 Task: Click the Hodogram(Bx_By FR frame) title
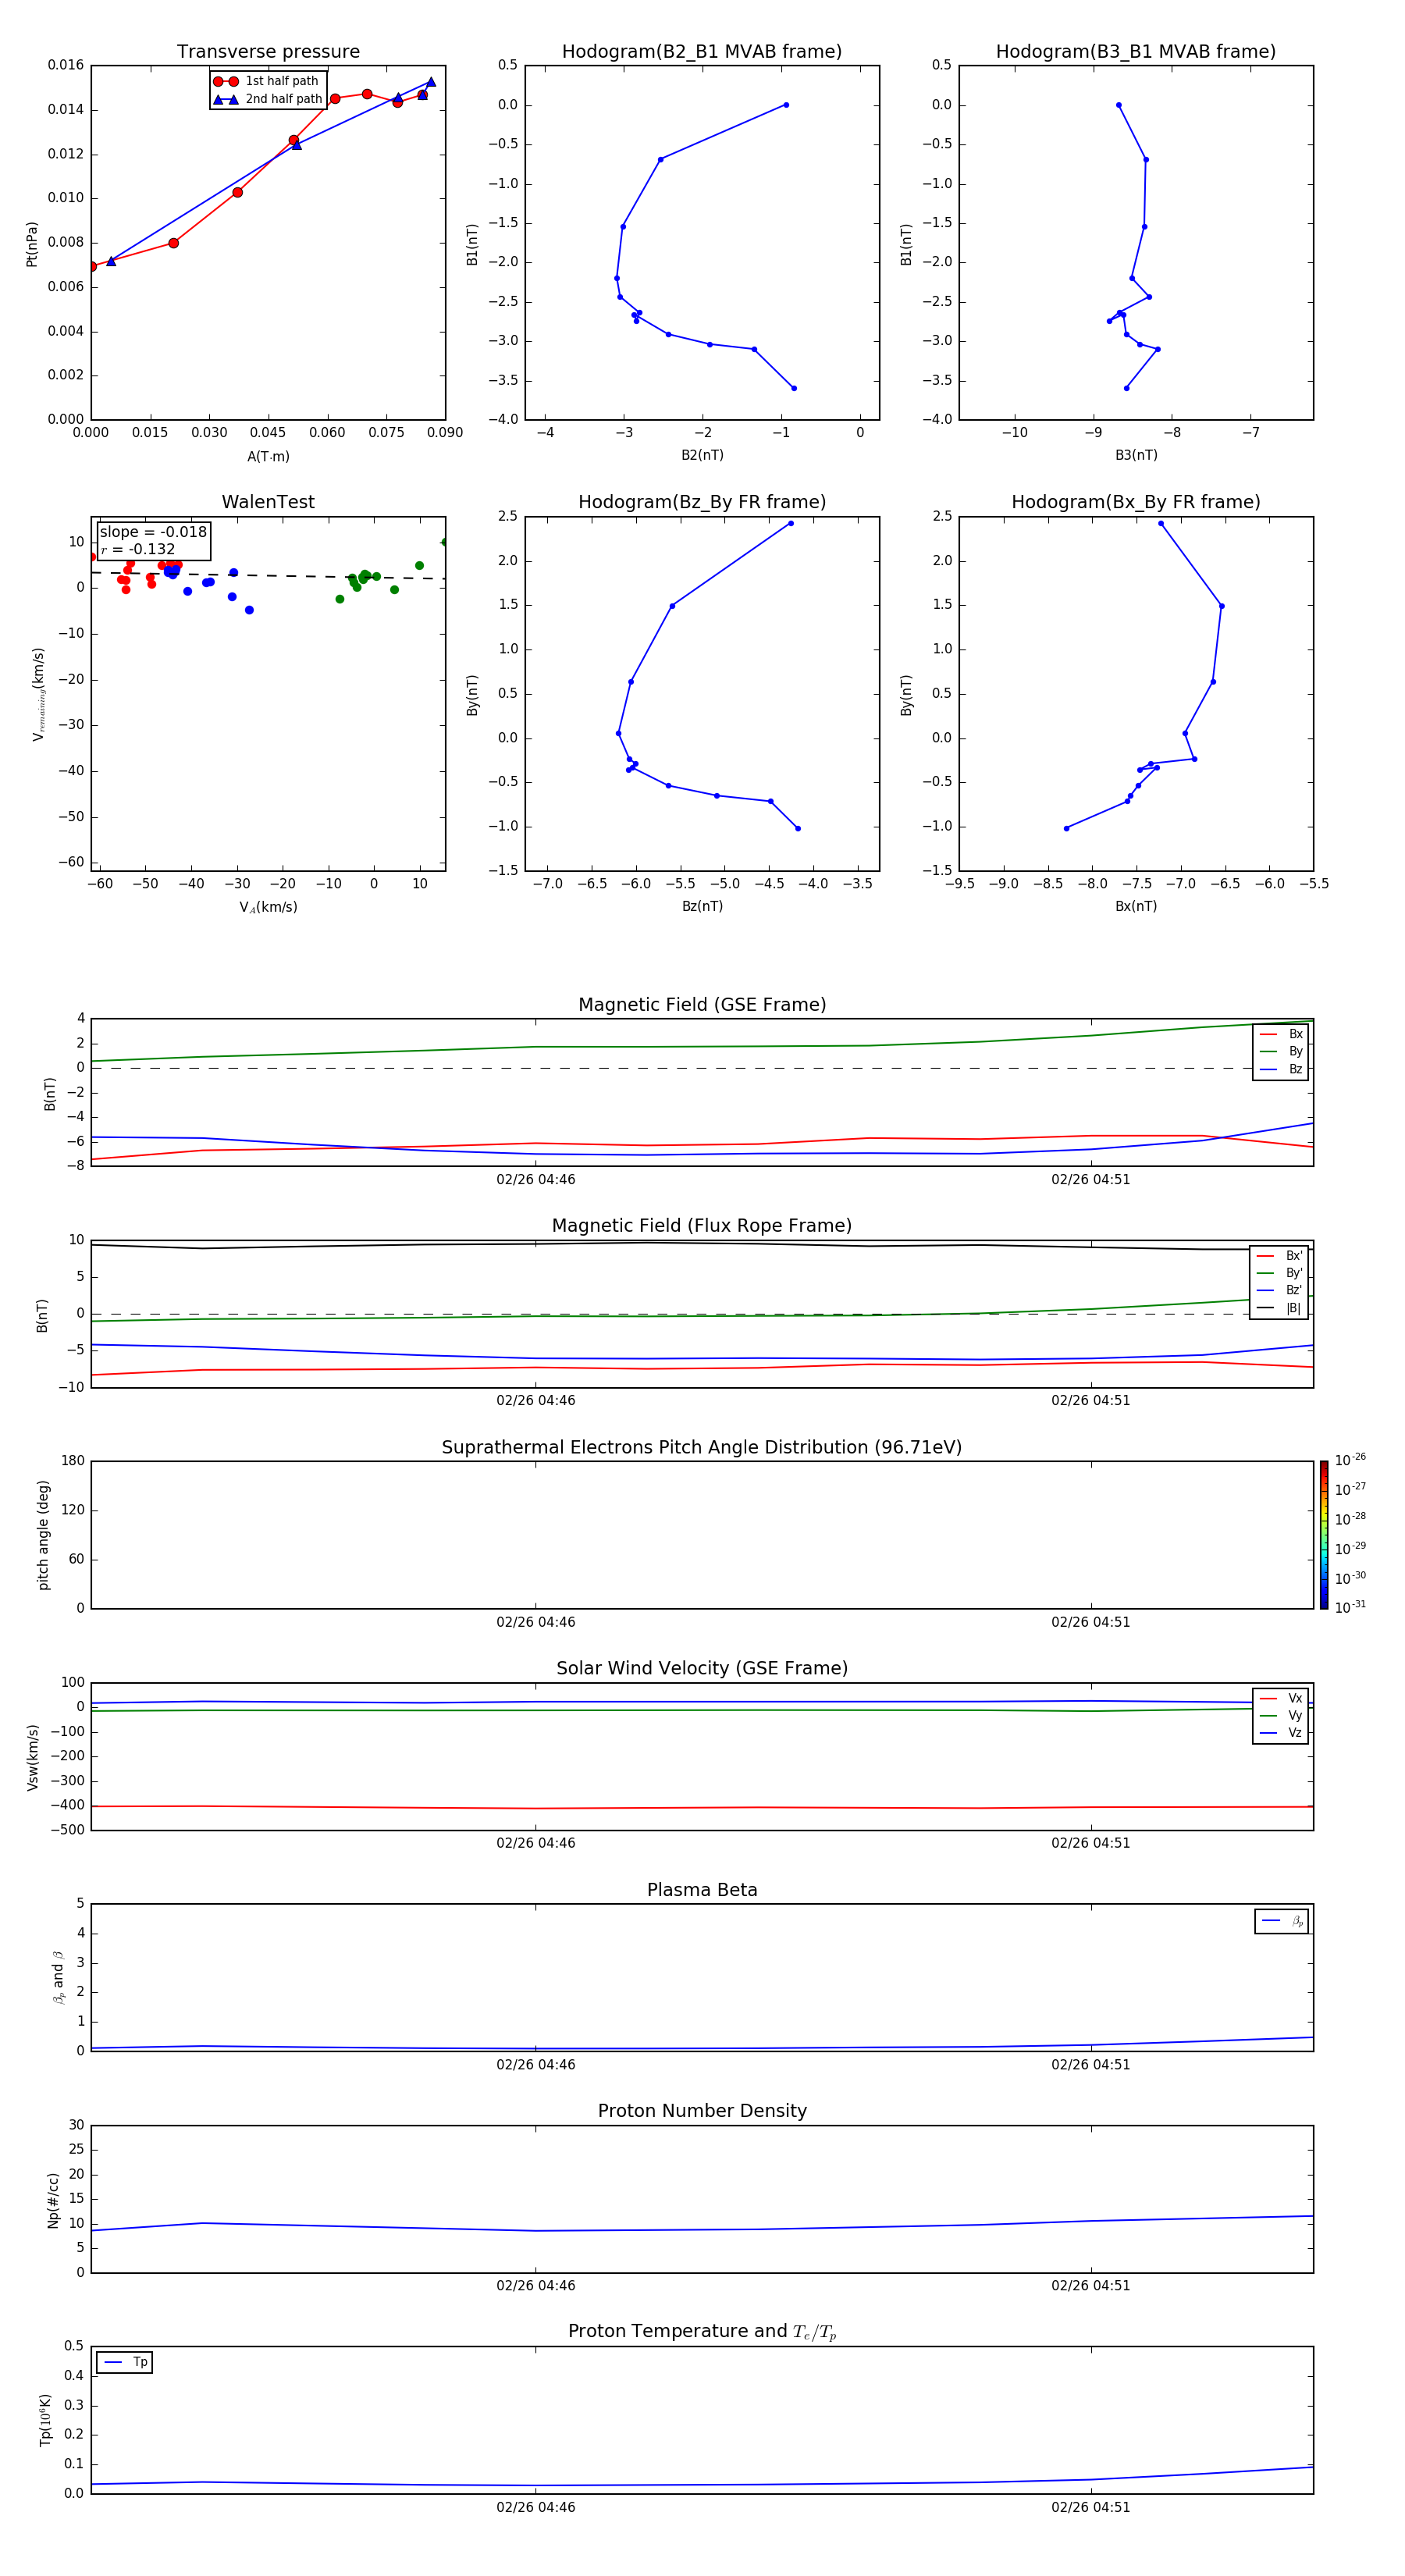[x=1136, y=502]
